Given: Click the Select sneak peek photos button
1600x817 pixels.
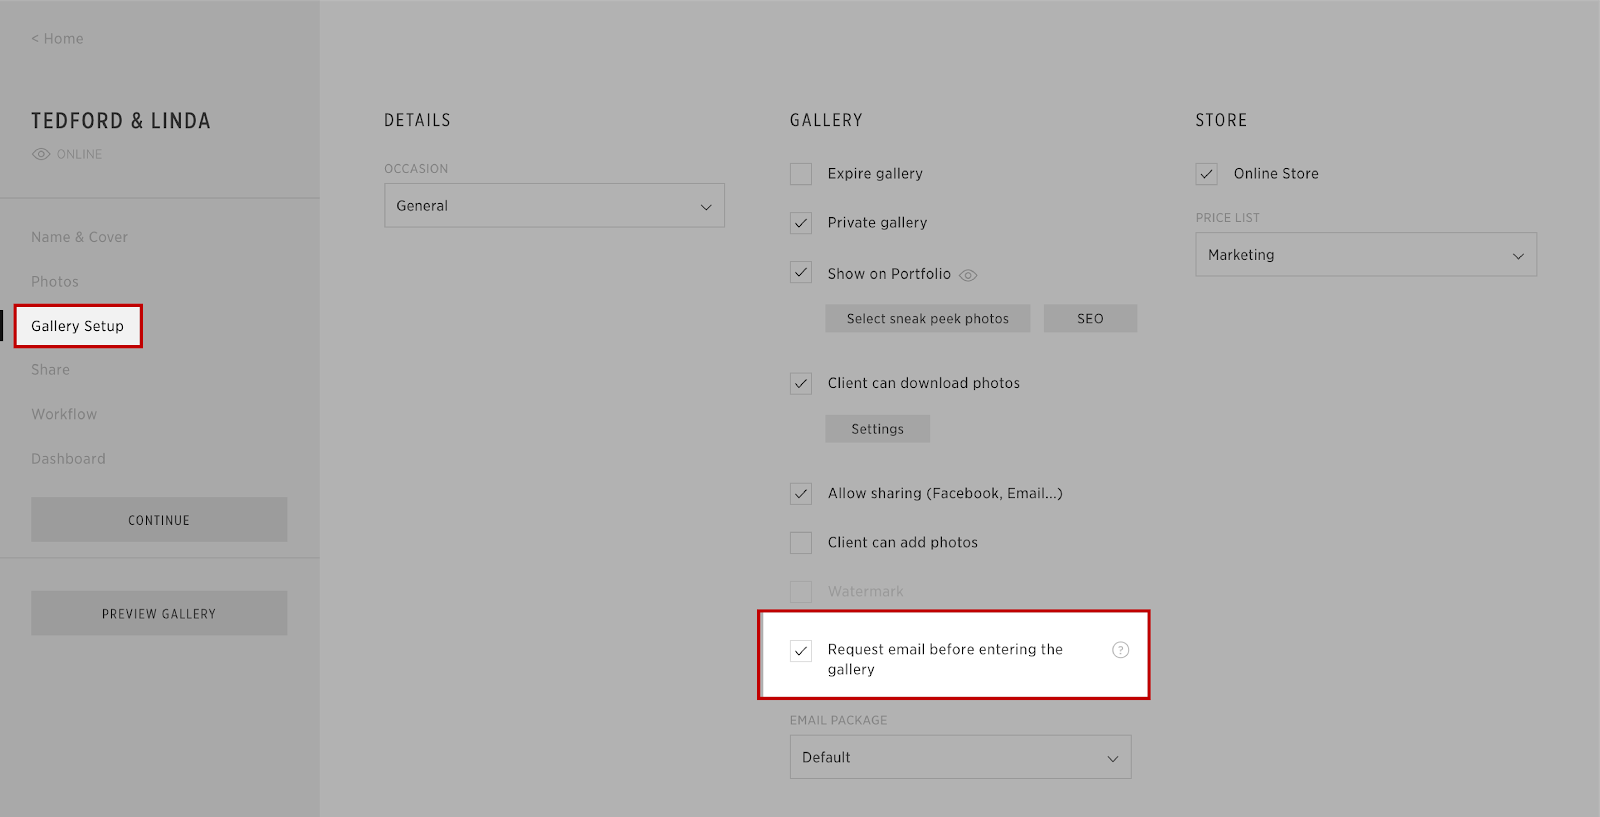Looking at the screenshot, I should coord(927,319).
